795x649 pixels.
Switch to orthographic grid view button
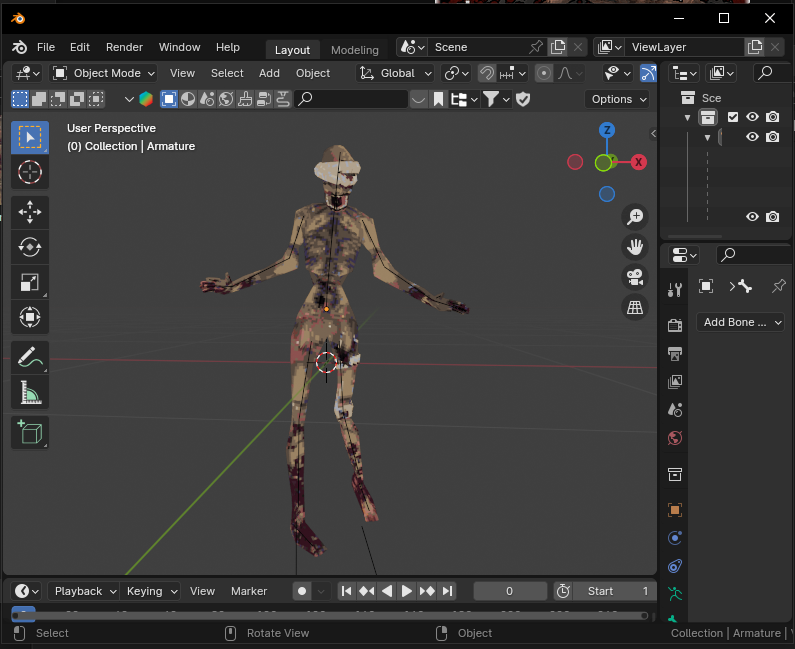point(635,307)
